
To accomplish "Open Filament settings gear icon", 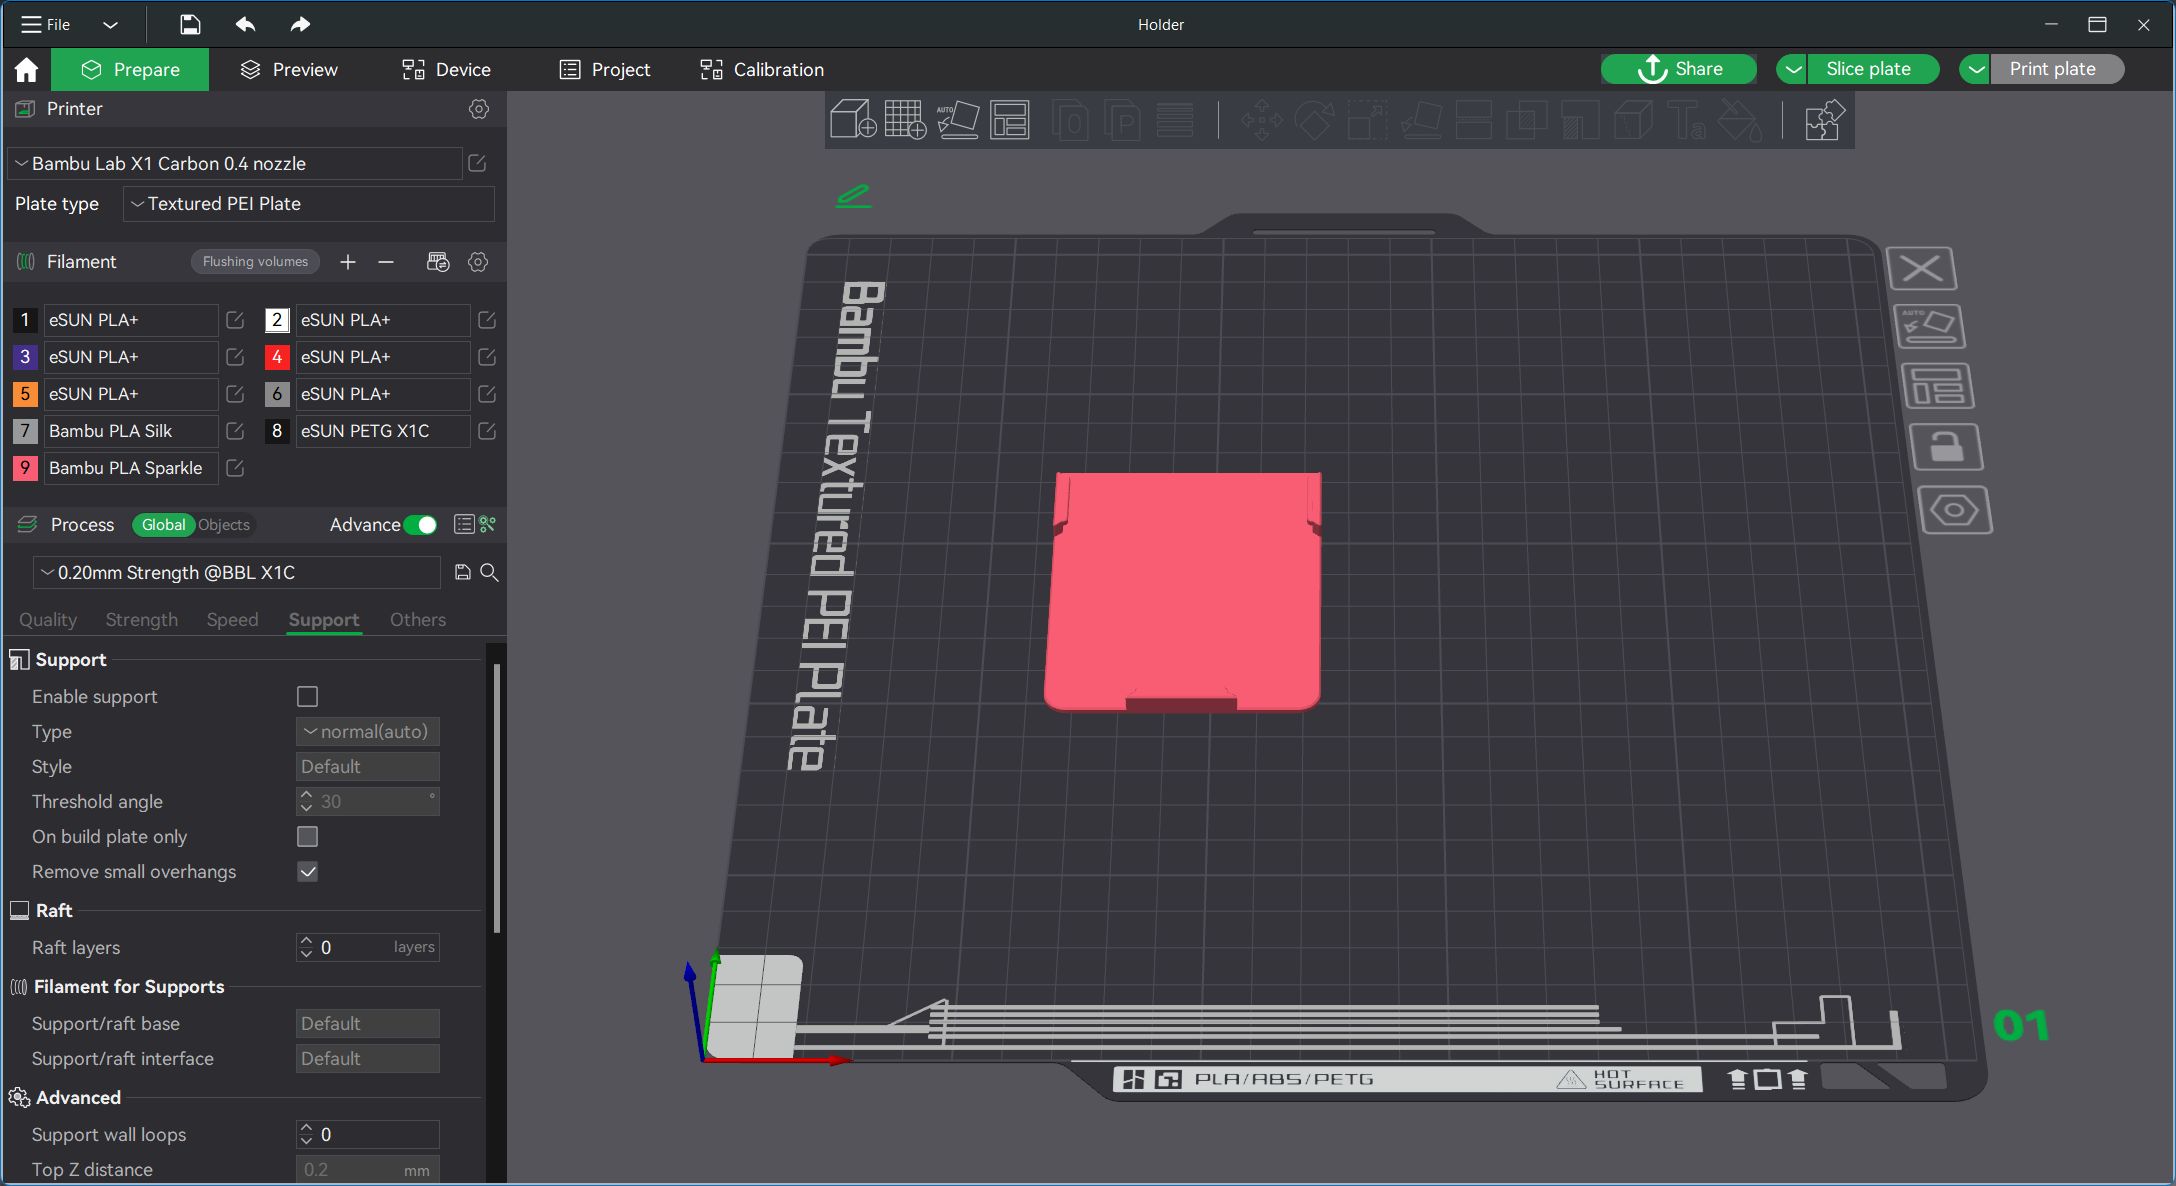I will point(478,262).
